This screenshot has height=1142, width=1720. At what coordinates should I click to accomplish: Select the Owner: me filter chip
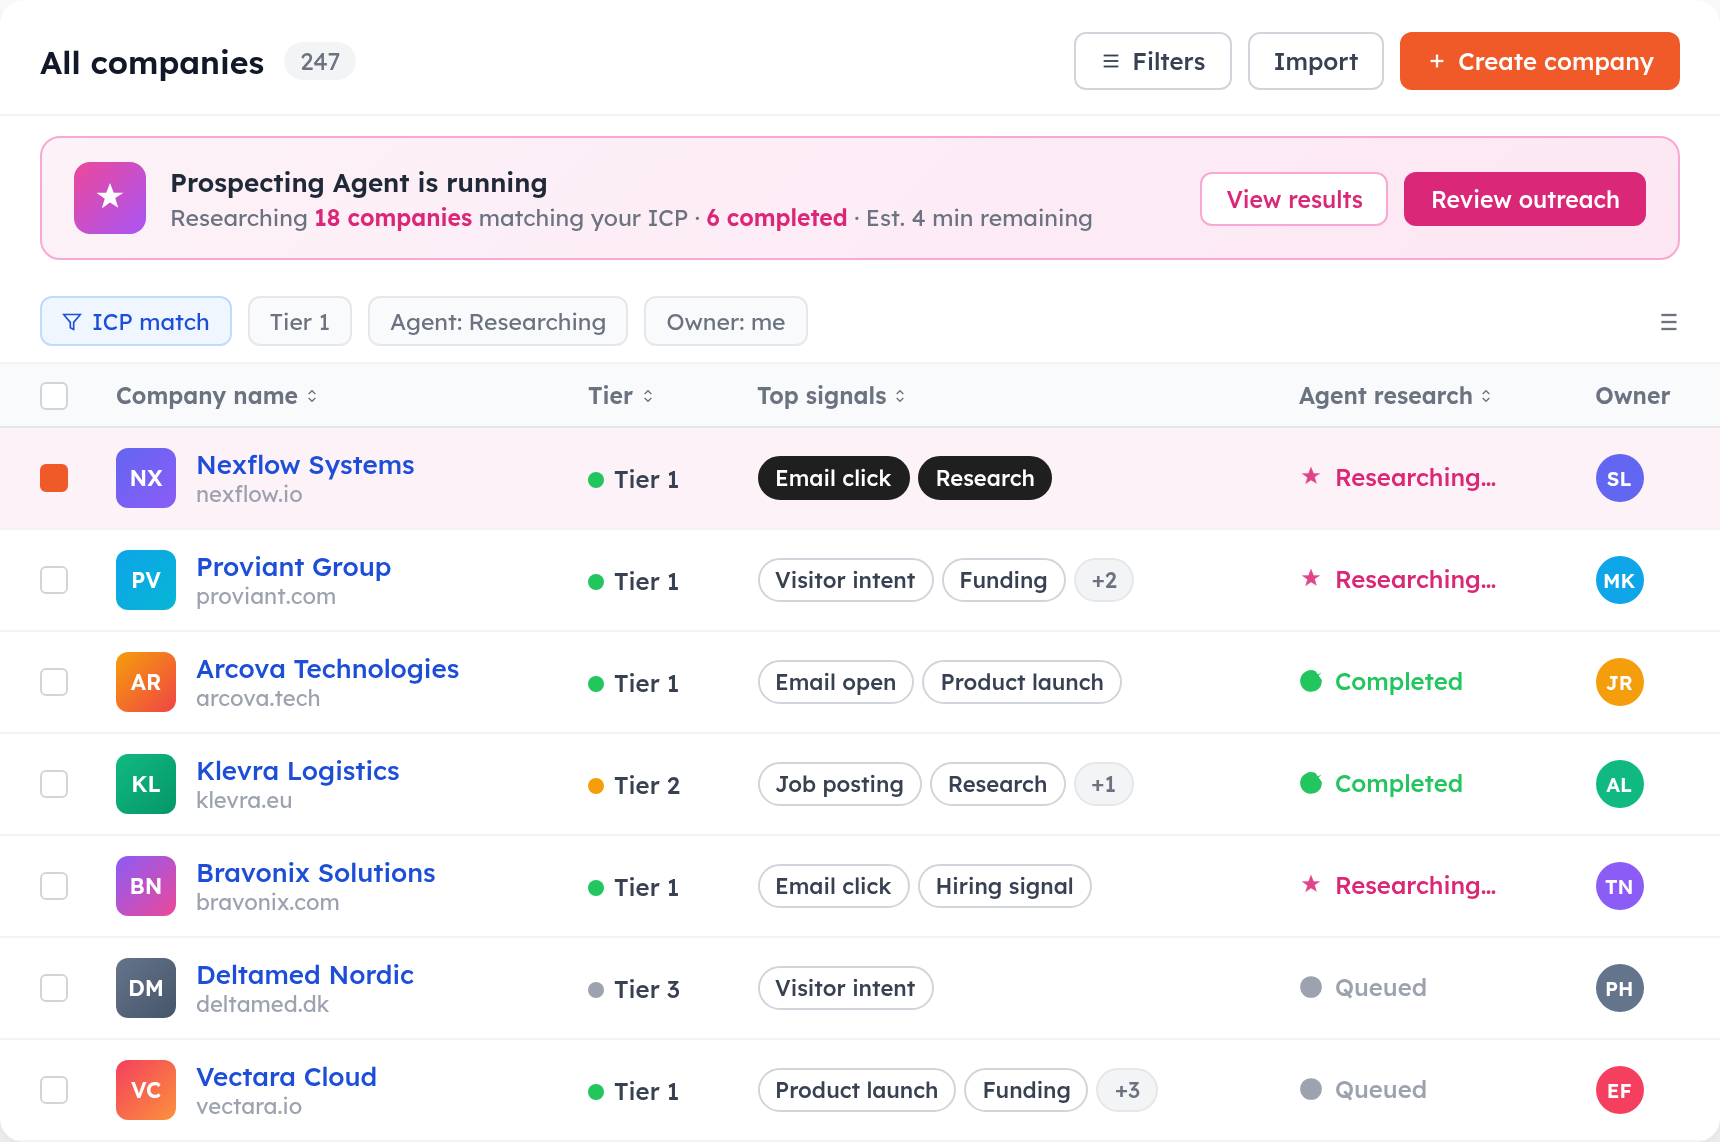click(725, 321)
